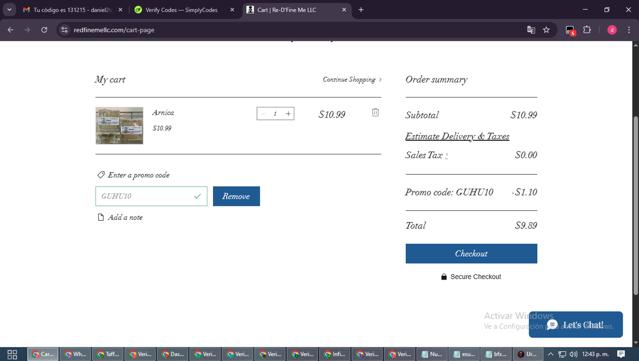This screenshot has height=361, width=639.
Task: Open the volume tray icon
Action: point(573,354)
